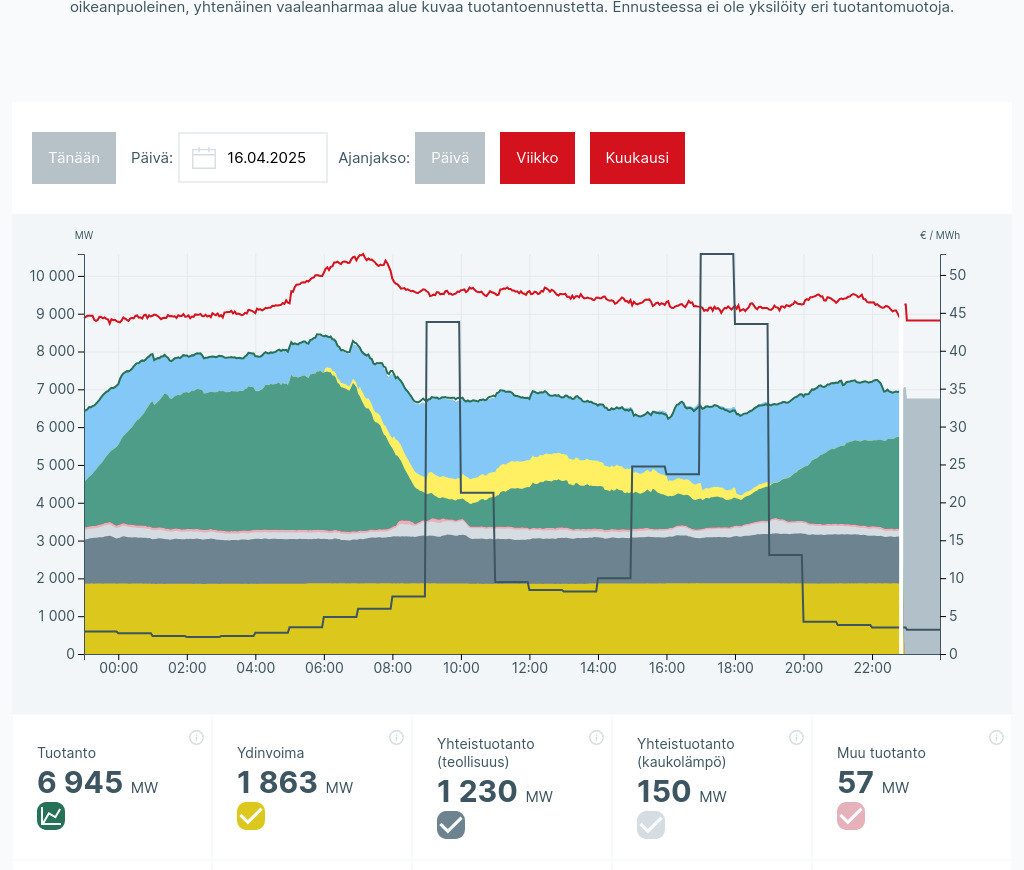
Task: Click info icon for Yhteistuotanto (kaukolämpö)
Action: (796, 738)
